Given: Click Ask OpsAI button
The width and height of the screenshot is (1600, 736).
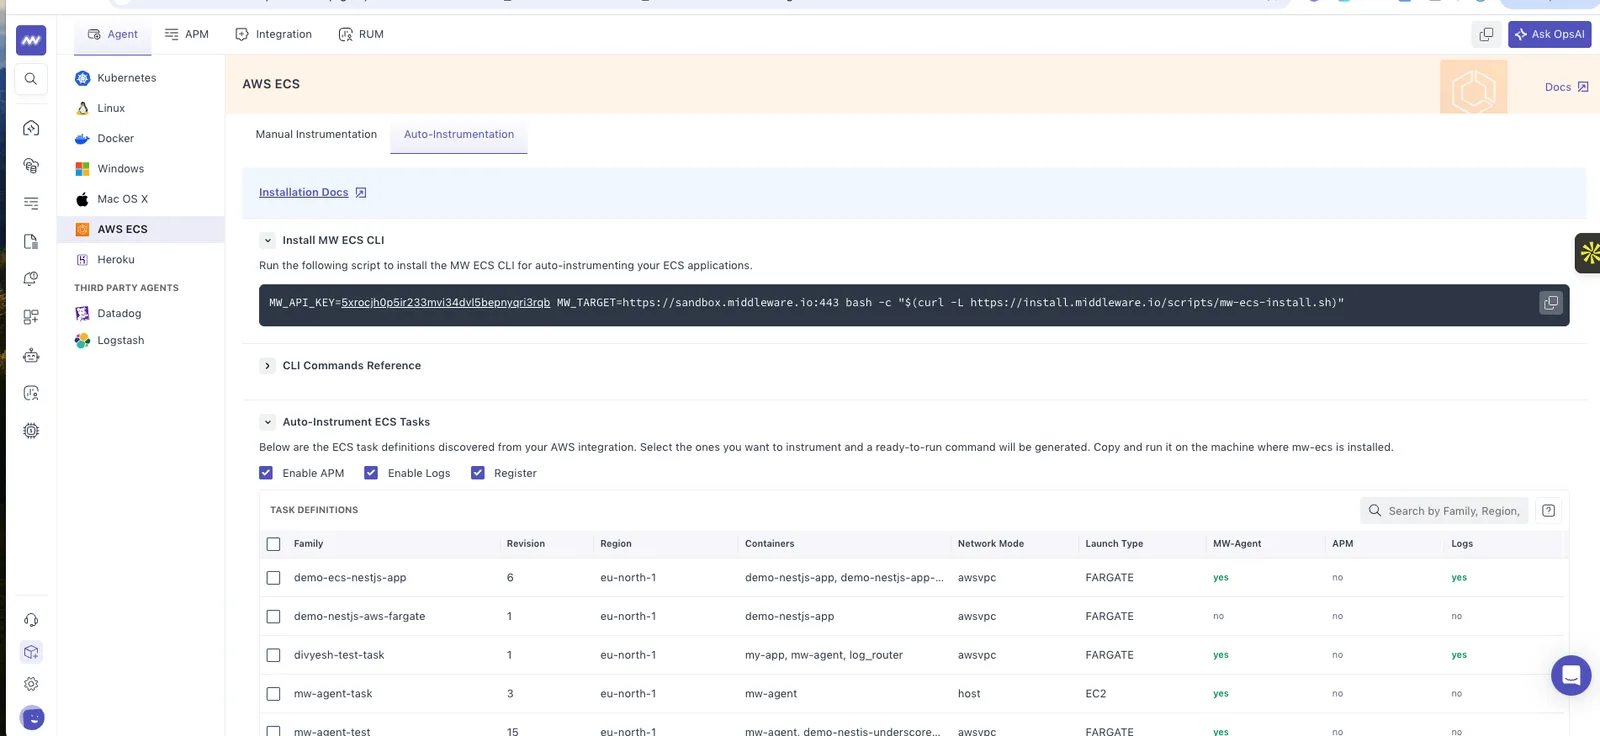Looking at the screenshot, I should tap(1549, 34).
